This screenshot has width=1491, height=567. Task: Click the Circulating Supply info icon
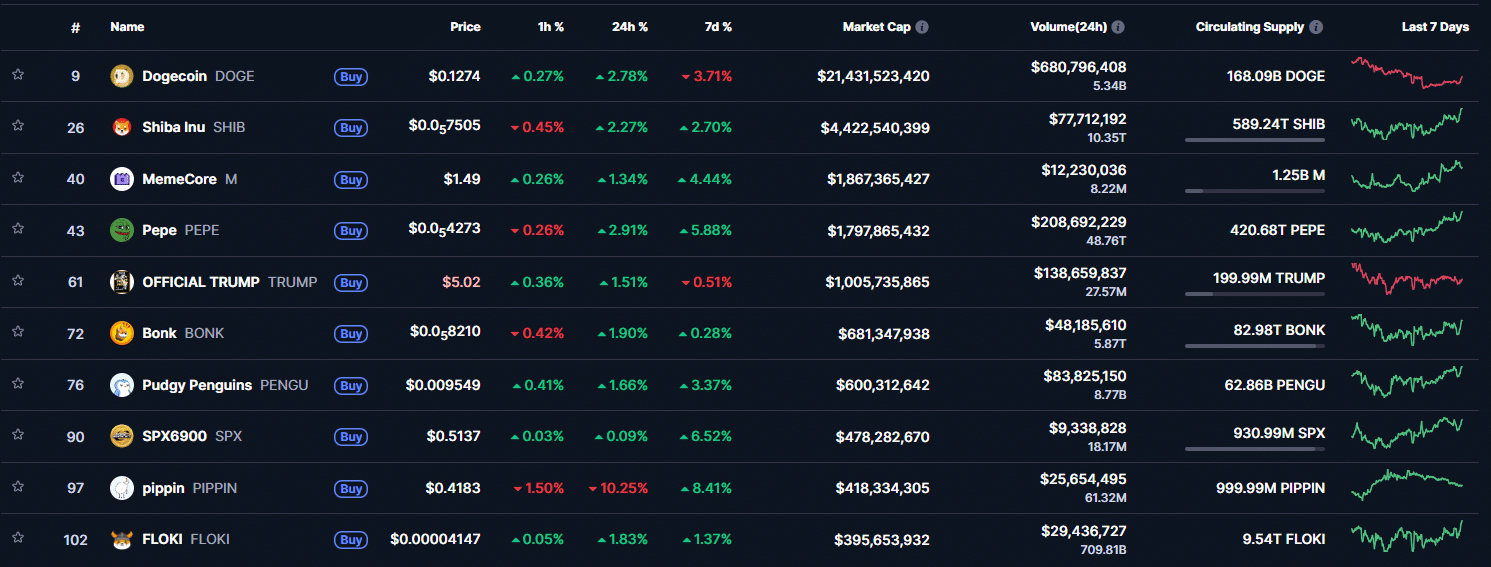click(1316, 27)
